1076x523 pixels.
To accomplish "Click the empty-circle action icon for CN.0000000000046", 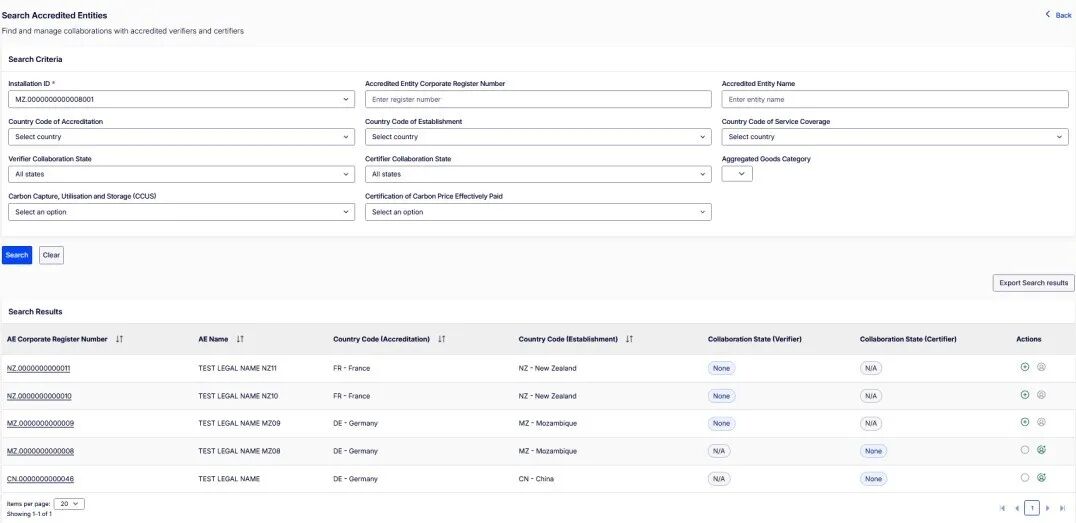I will (x=1025, y=478).
